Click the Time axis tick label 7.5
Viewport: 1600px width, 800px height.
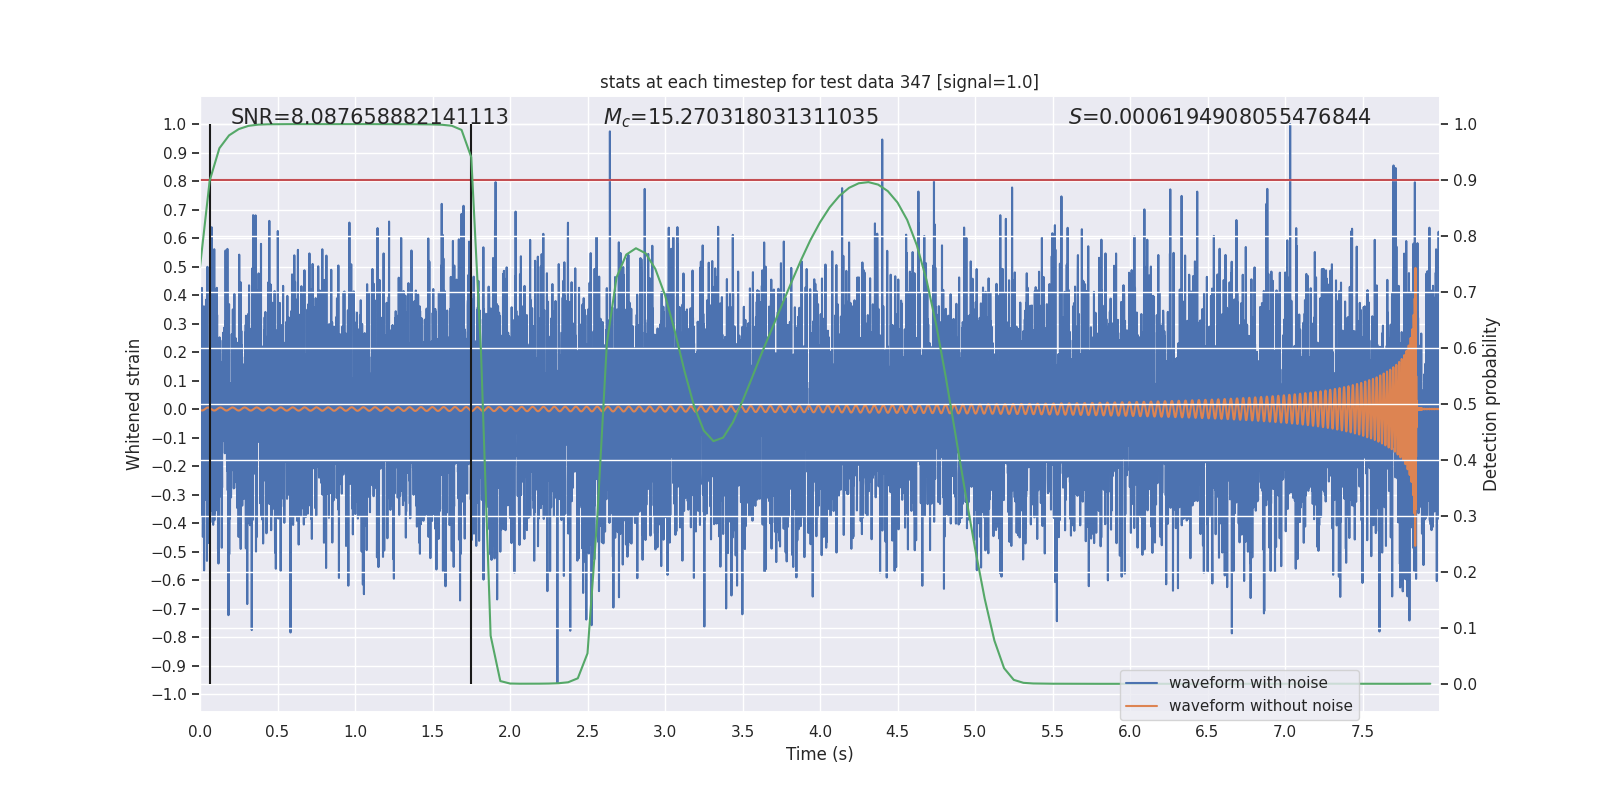click(x=1362, y=731)
